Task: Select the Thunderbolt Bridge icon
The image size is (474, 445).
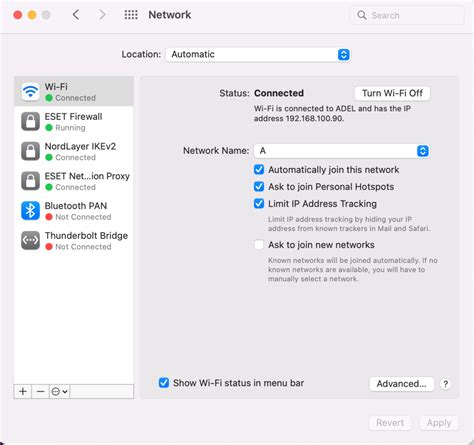Action: coord(30,240)
